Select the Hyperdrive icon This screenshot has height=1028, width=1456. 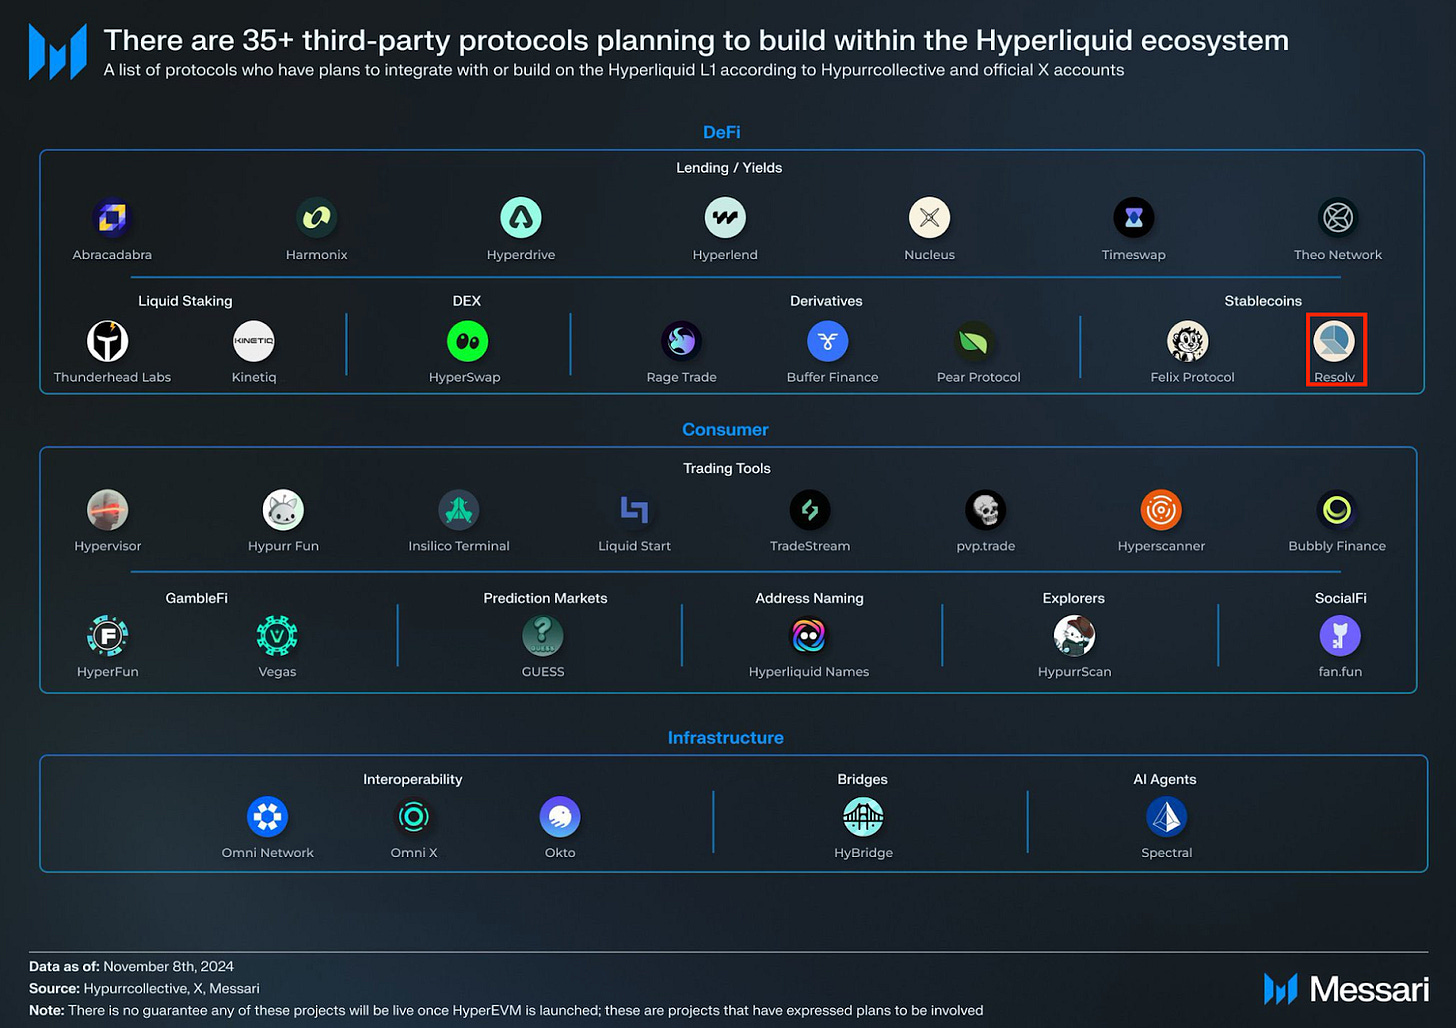521,218
